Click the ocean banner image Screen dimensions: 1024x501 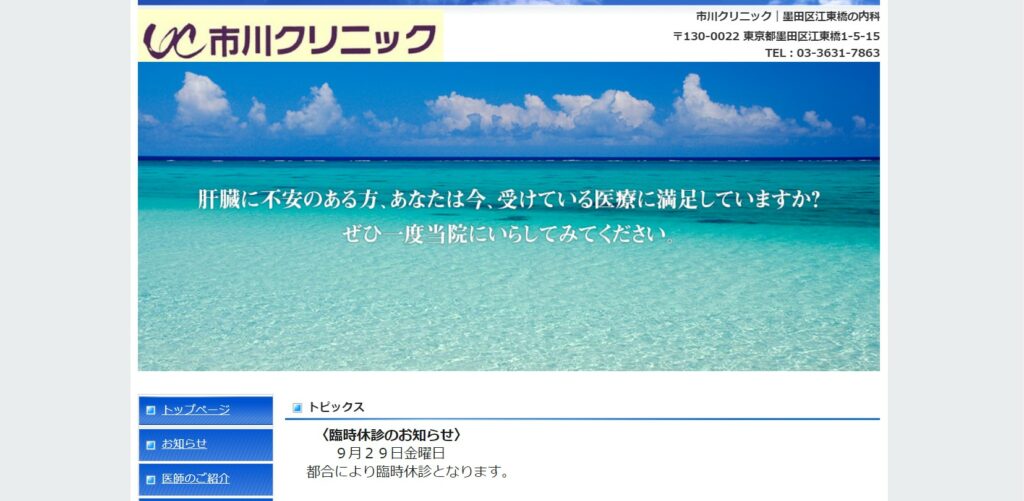pos(509,216)
